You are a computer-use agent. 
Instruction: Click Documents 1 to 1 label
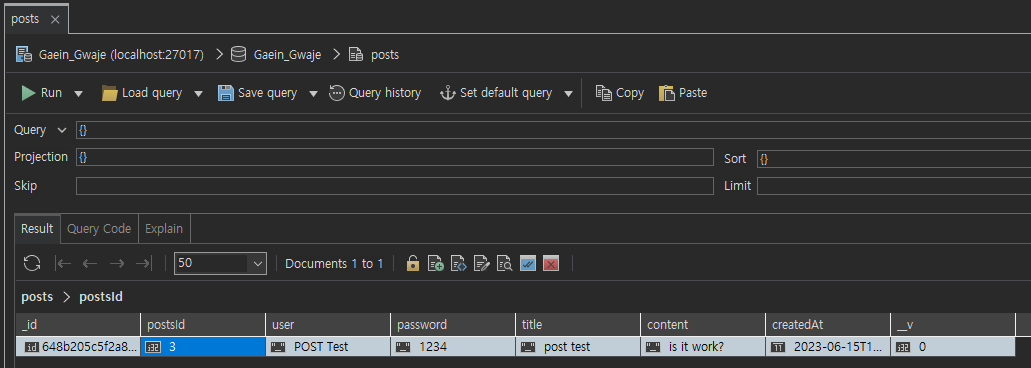(x=334, y=264)
